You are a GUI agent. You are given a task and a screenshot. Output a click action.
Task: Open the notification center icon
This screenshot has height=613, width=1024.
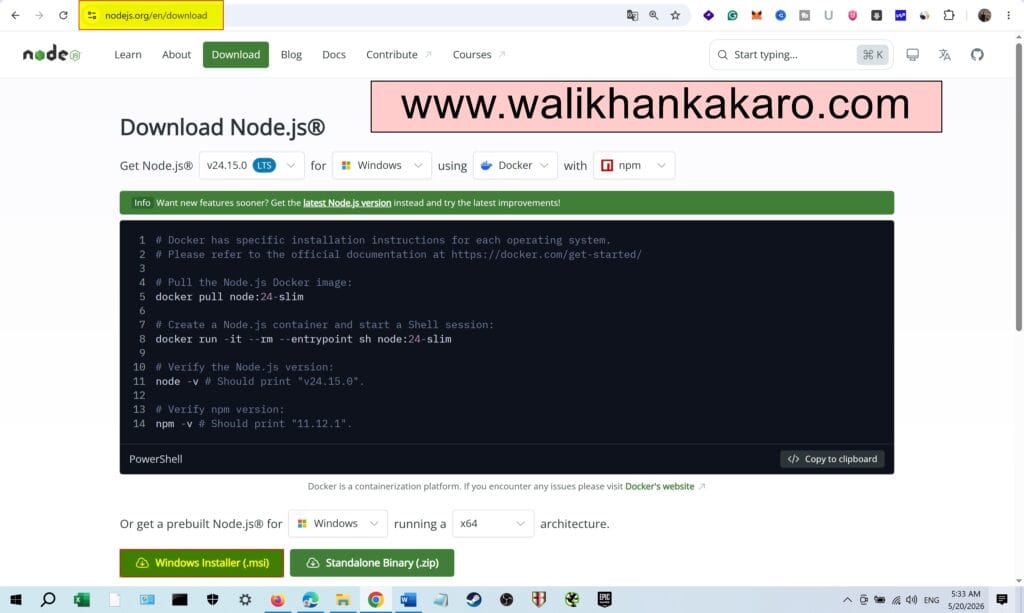pyautogui.click(x=1002, y=599)
